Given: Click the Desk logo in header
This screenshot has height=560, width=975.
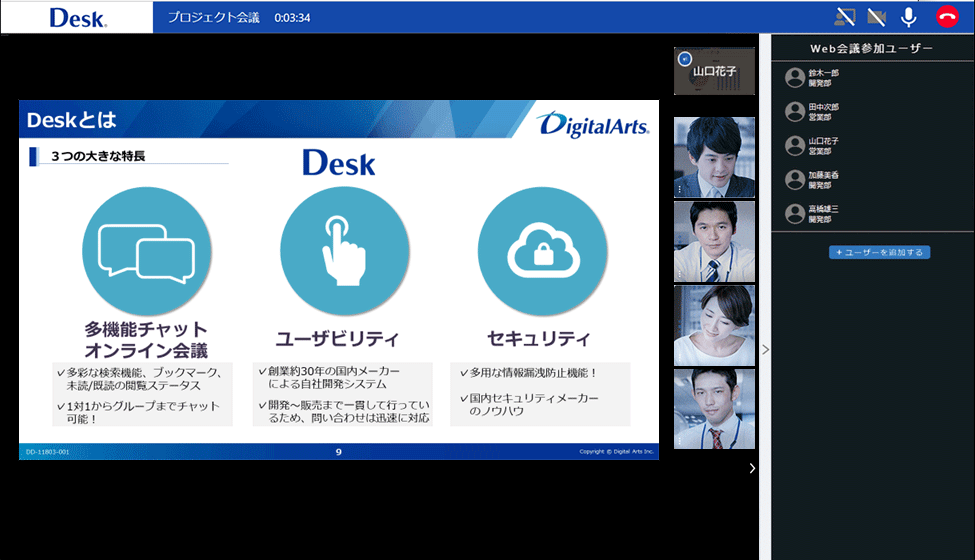Looking at the screenshot, I should (77, 17).
